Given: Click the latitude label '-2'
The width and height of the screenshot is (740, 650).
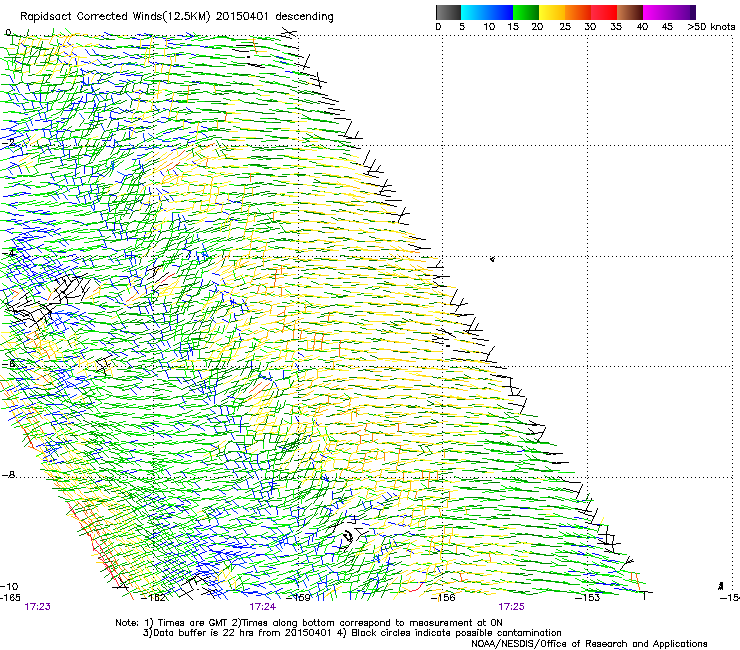Looking at the screenshot, I should click(x=9, y=142).
